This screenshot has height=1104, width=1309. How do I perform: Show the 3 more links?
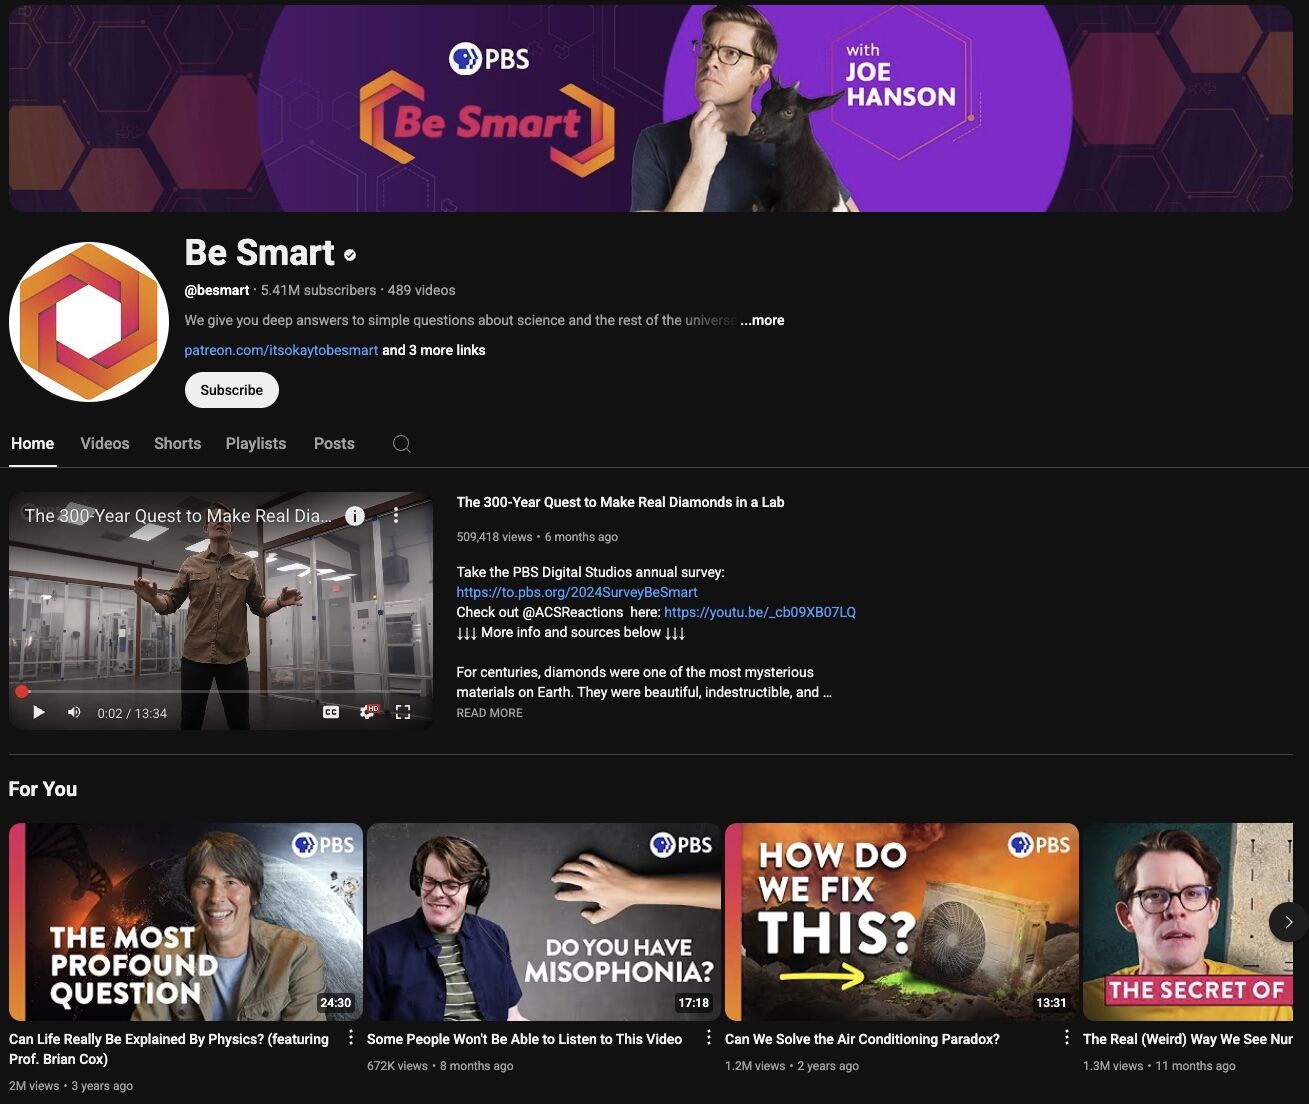click(434, 350)
